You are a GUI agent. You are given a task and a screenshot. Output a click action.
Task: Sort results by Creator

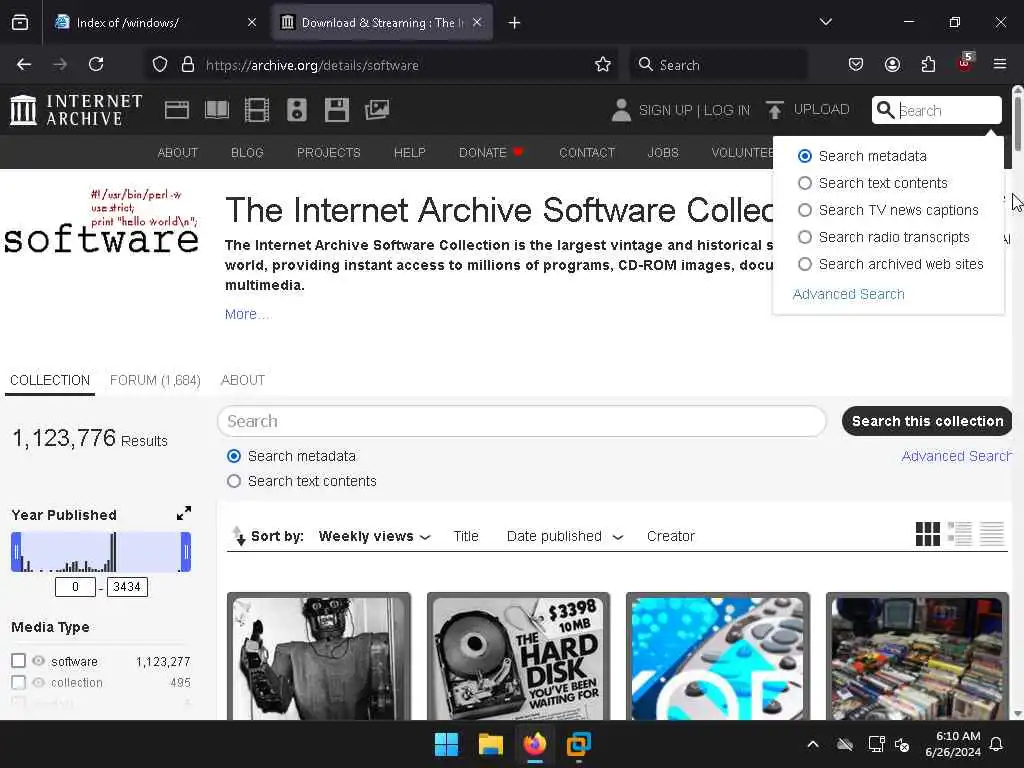pos(671,536)
